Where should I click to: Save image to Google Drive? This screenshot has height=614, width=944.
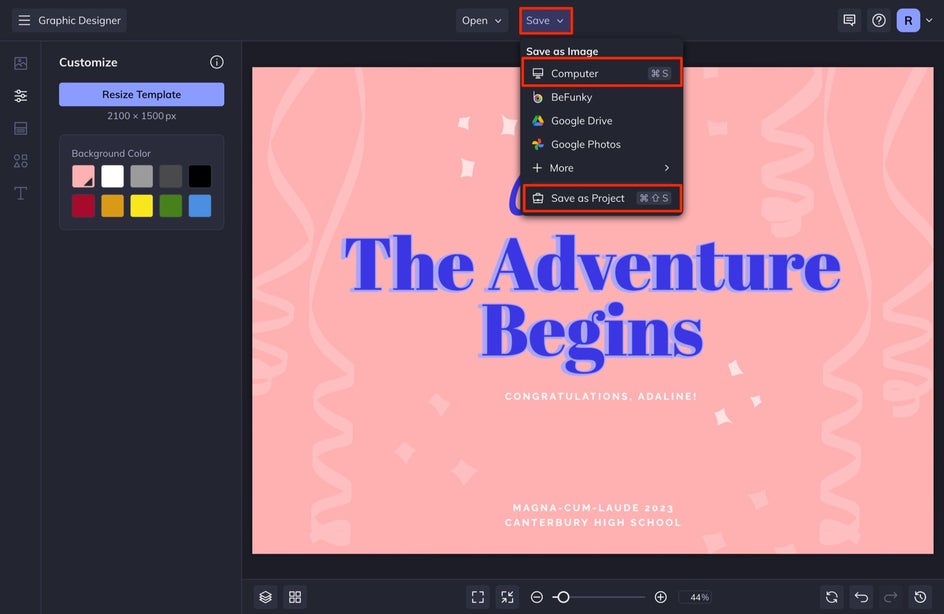click(601, 120)
